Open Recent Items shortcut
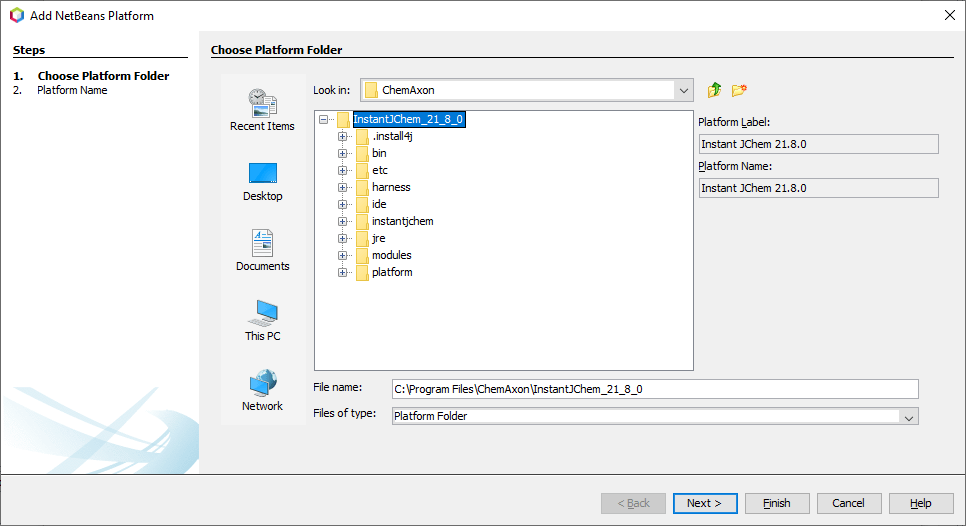Image resolution: width=966 pixels, height=526 pixels. (262, 110)
